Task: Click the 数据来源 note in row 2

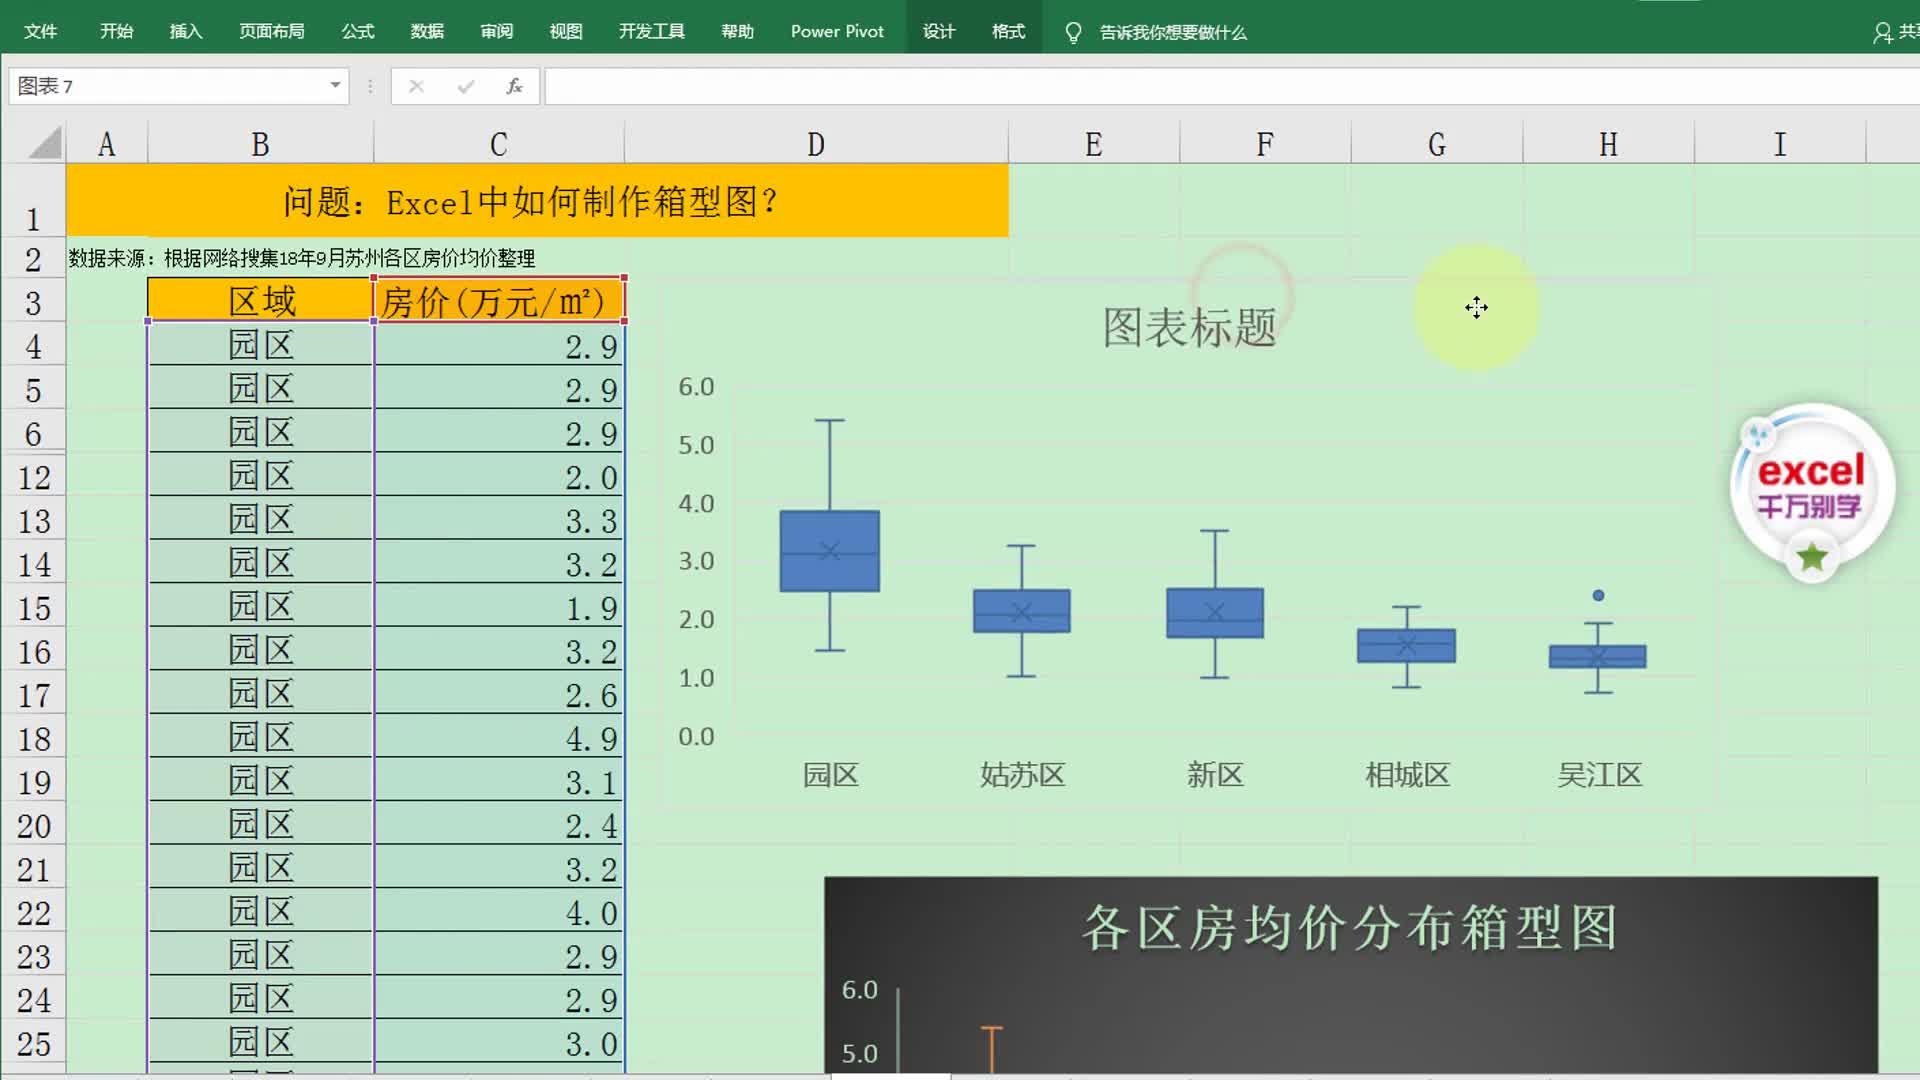Action: pyautogui.click(x=301, y=258)
